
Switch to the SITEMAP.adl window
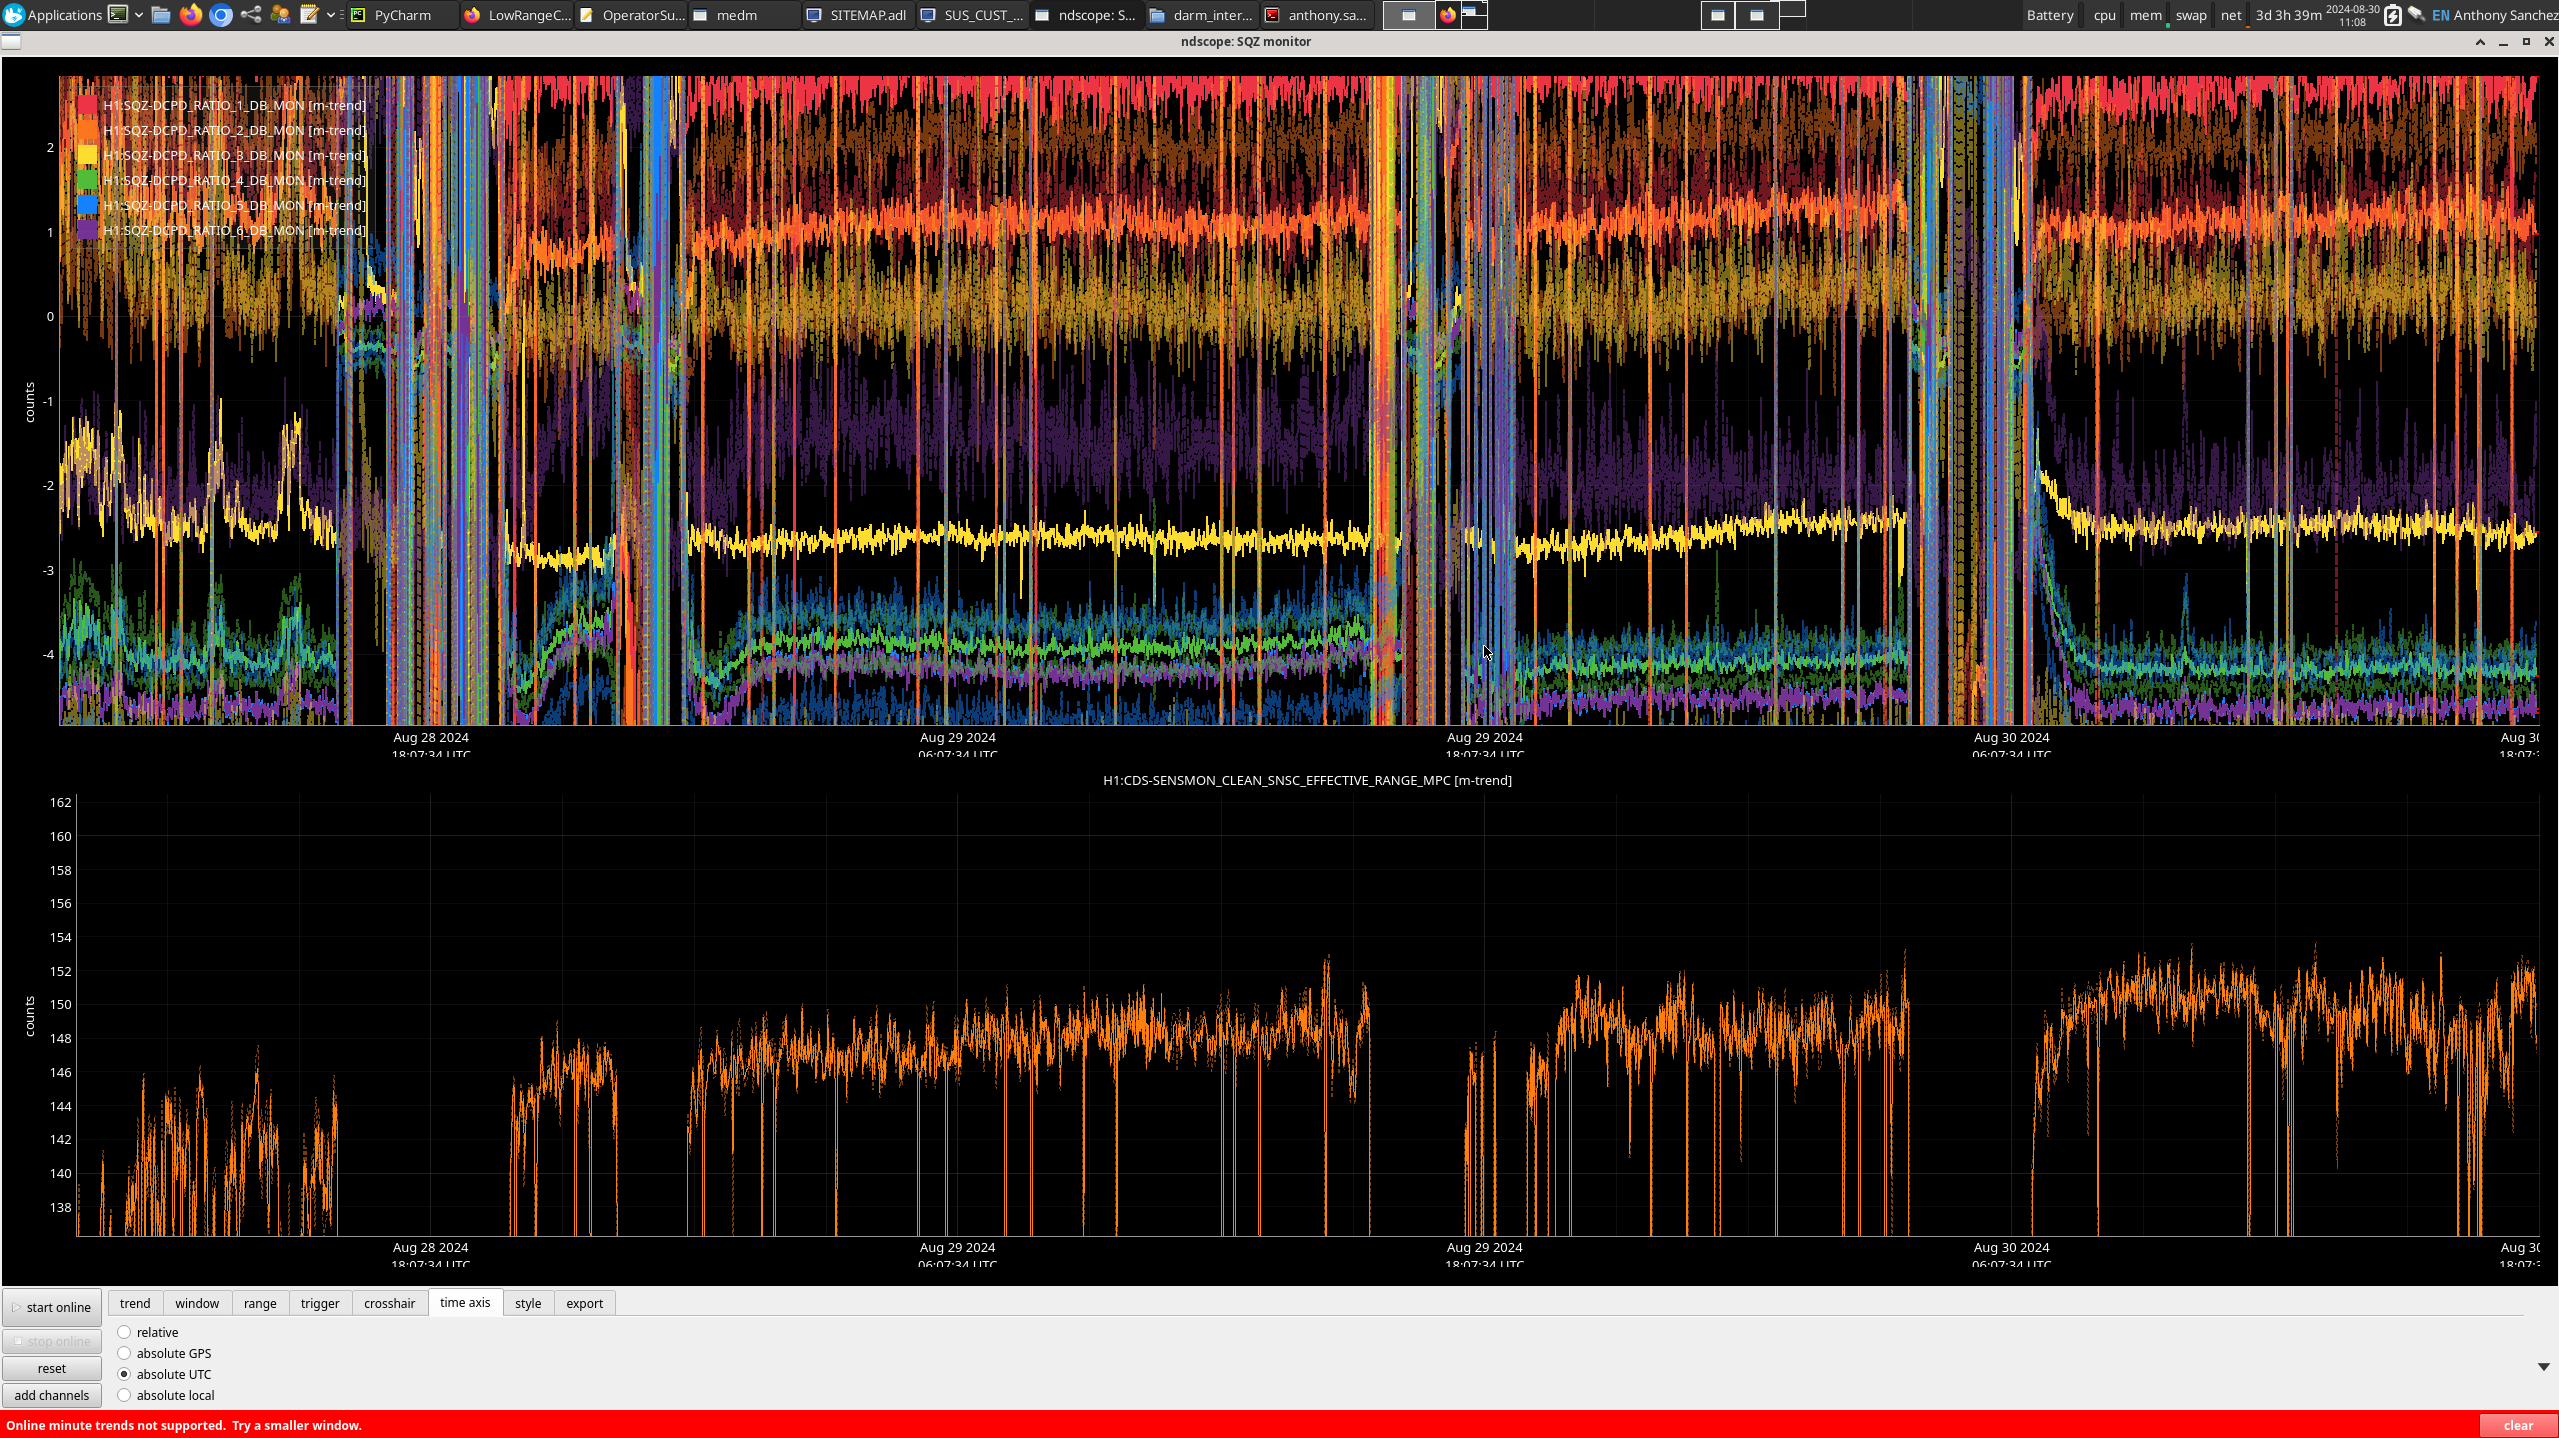tap(860, 15)
